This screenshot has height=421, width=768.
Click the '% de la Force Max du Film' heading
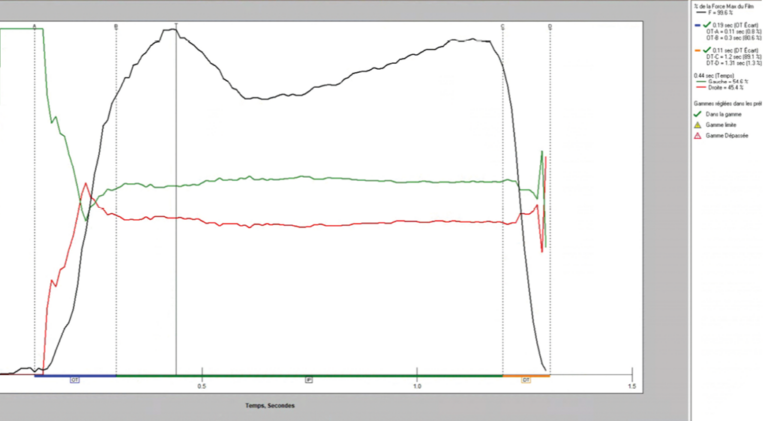[x=723, y=6]
